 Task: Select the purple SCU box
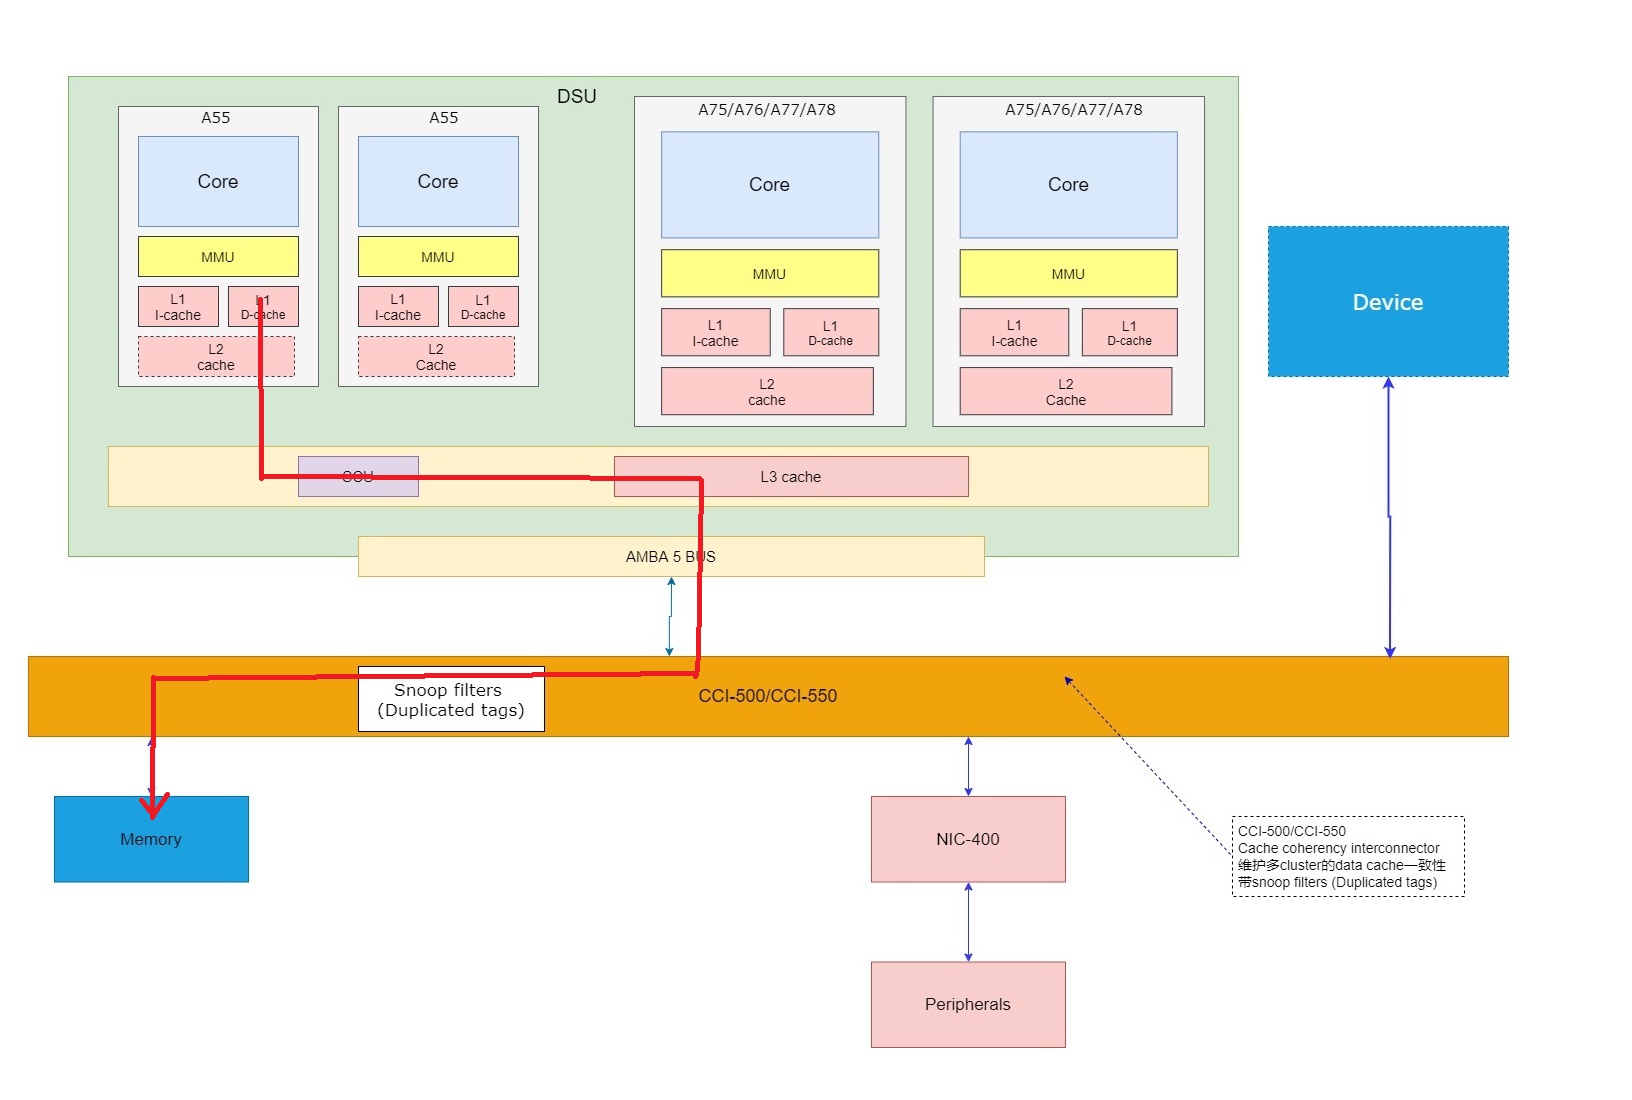(x=358, y=477)
